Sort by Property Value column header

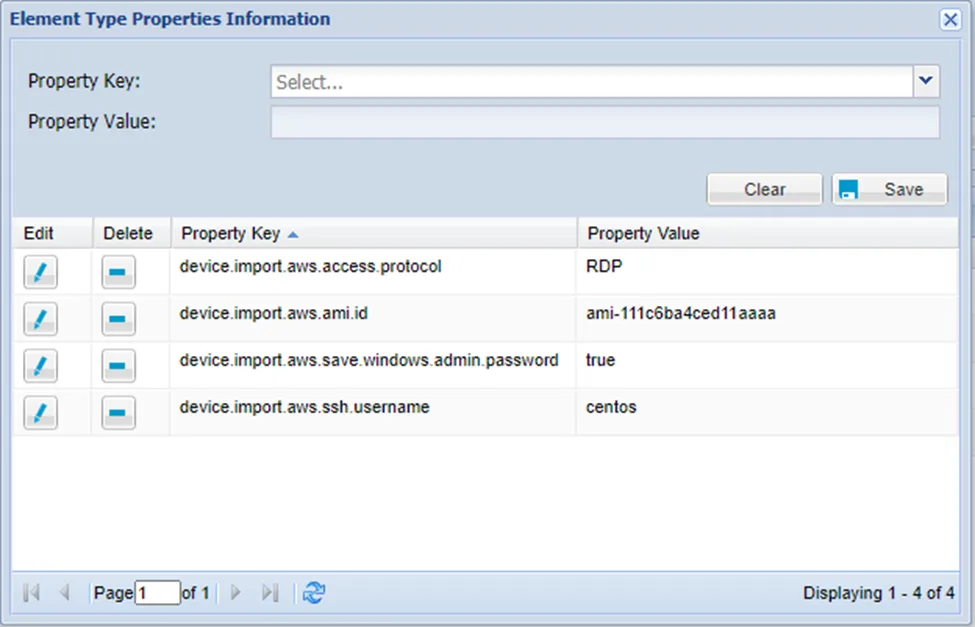[x=768, y=233]
